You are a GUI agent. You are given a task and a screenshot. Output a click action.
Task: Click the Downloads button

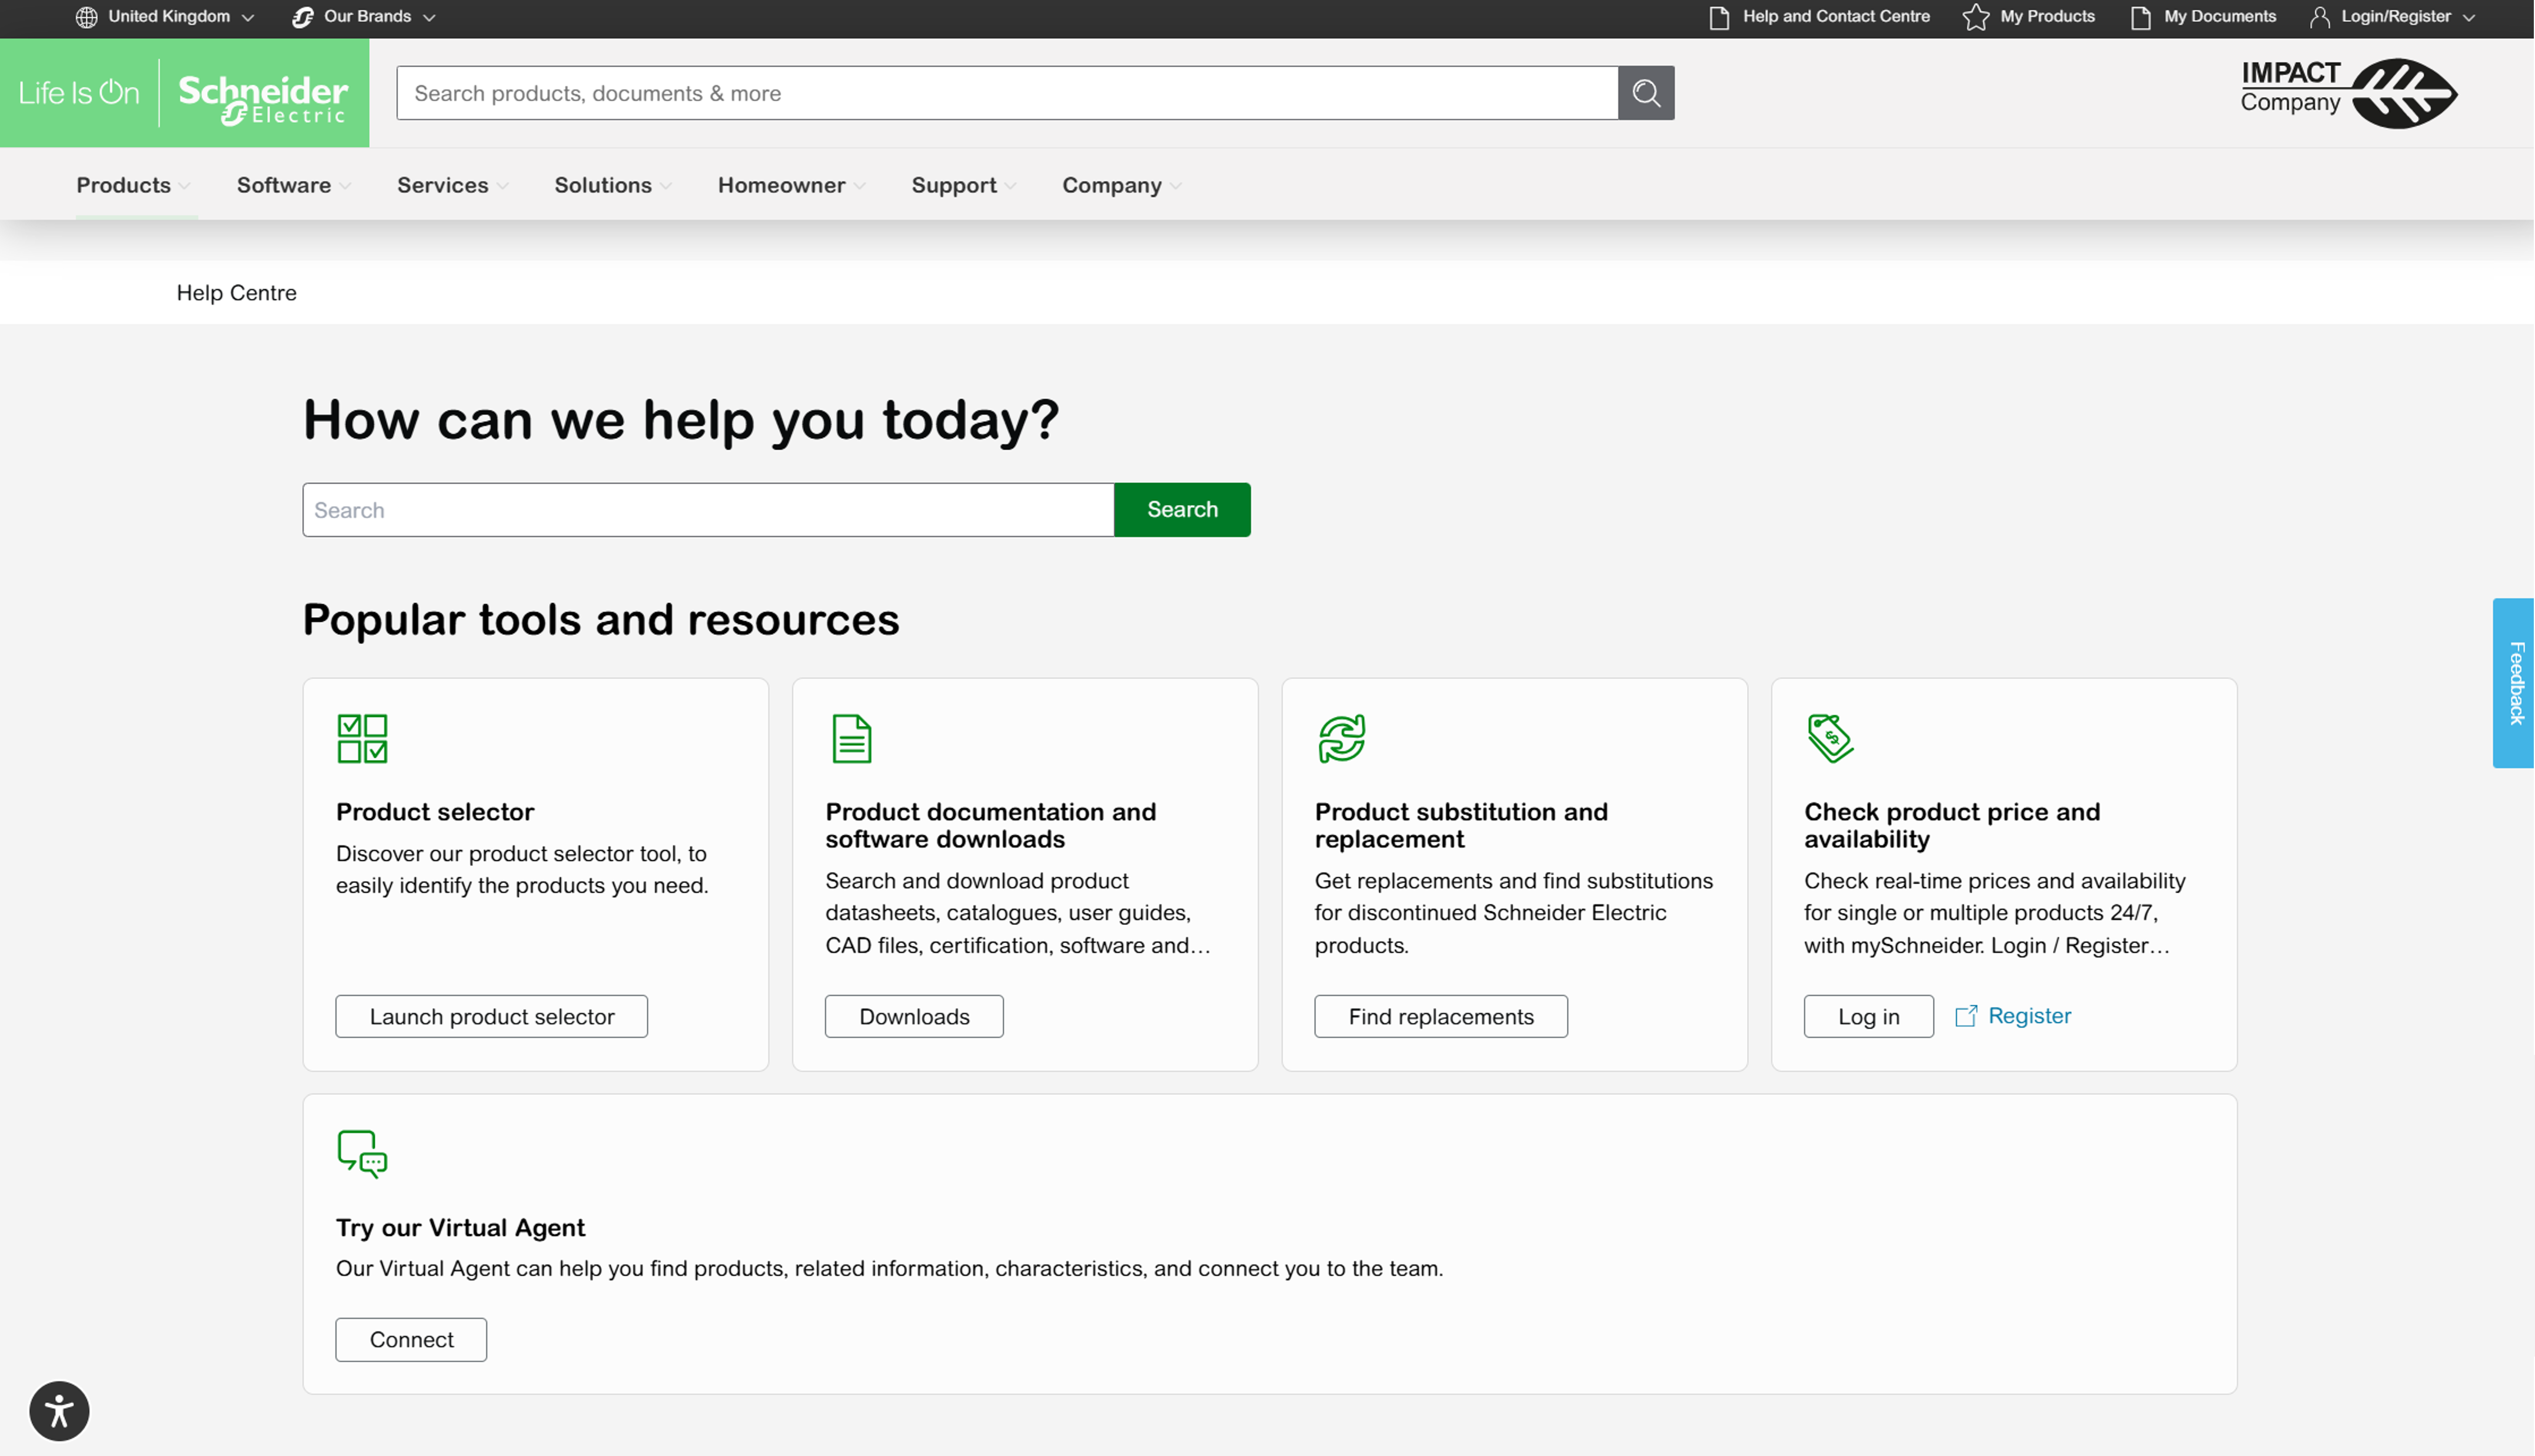pos(914,1017)
